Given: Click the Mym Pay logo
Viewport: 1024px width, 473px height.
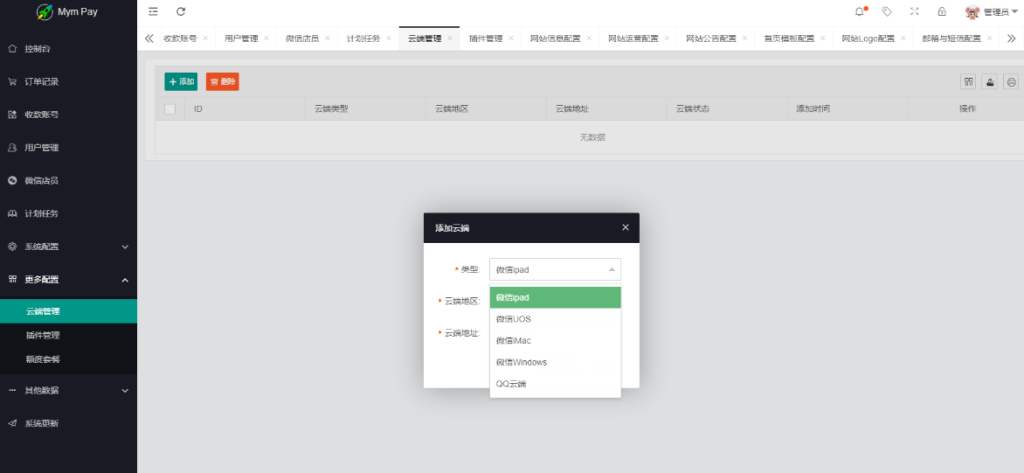Looking at the screenshot, I should coord(67,12).
